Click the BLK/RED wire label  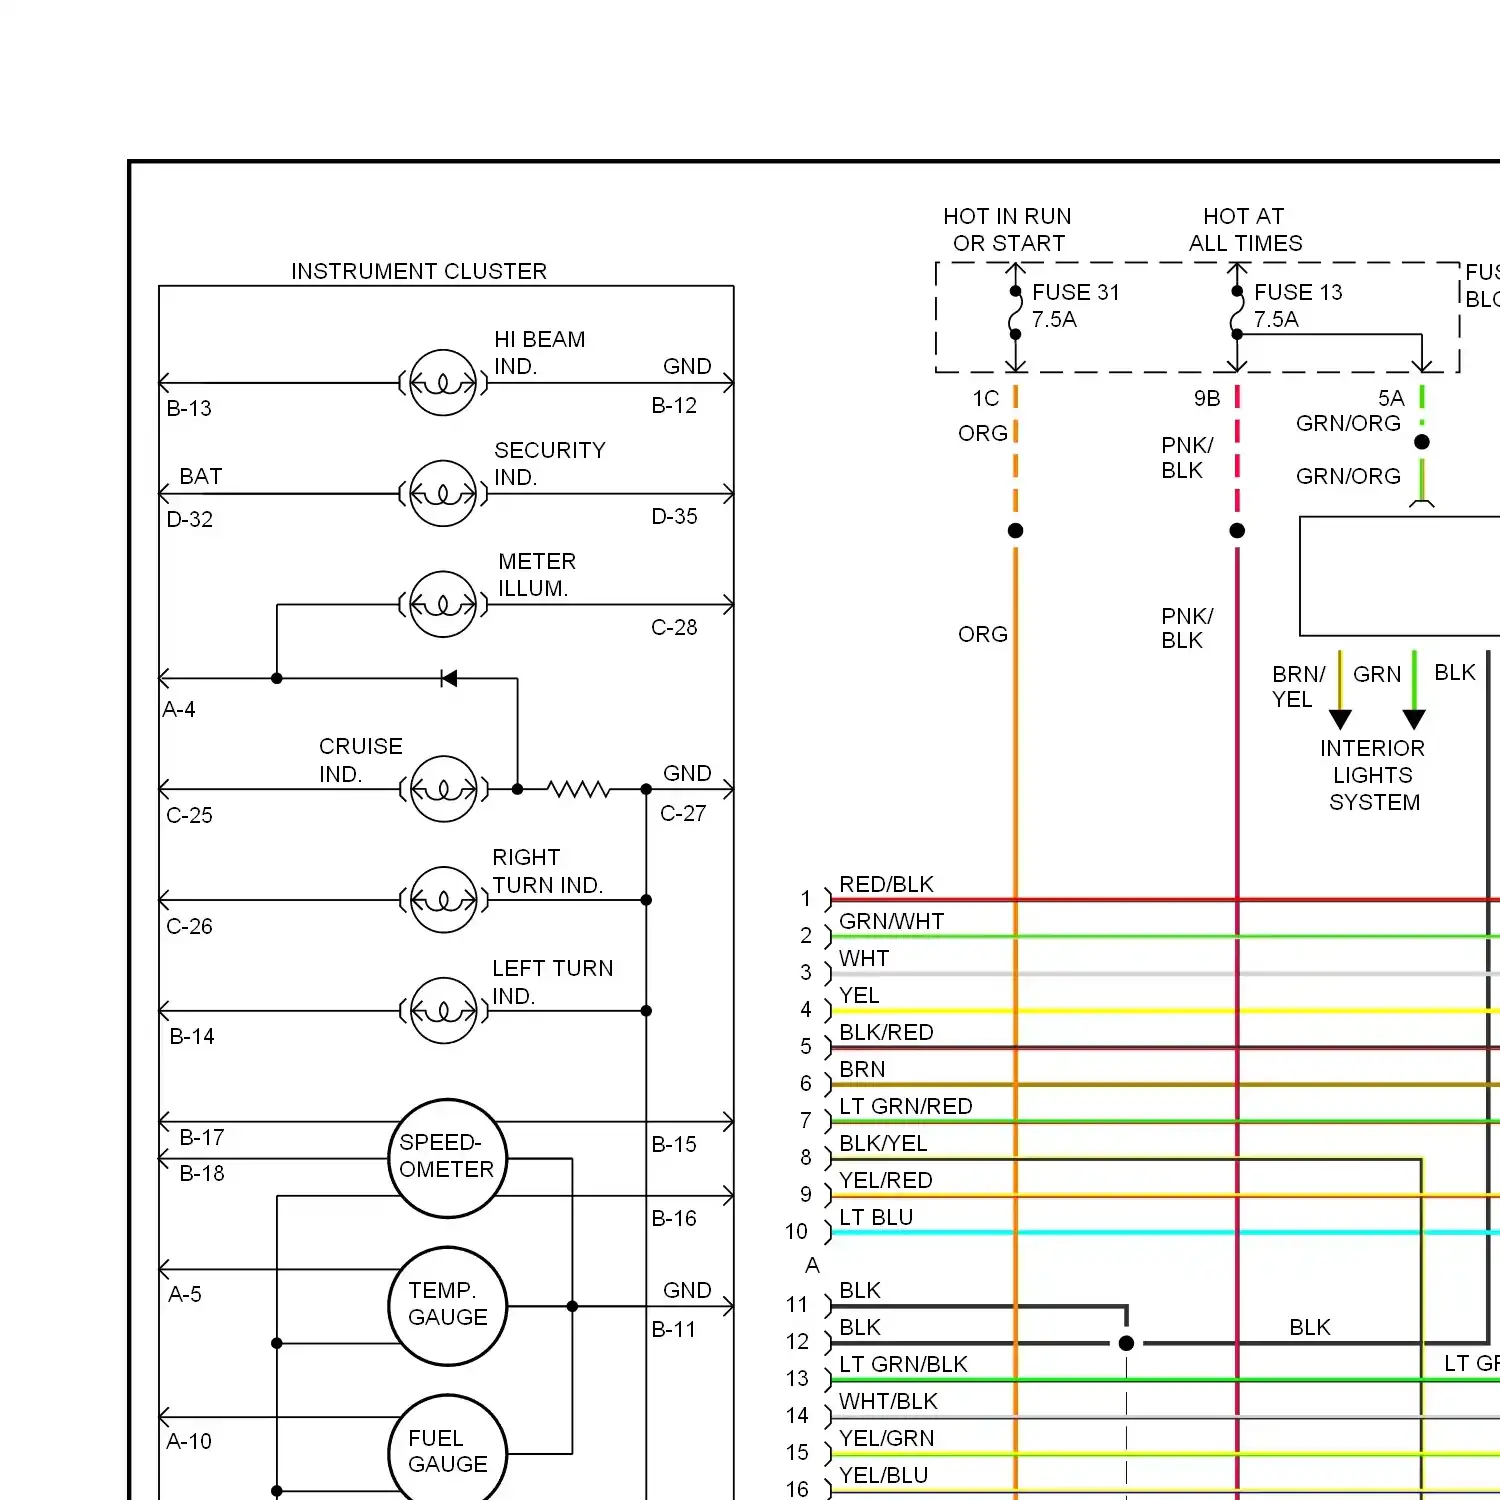point(886,1032)
